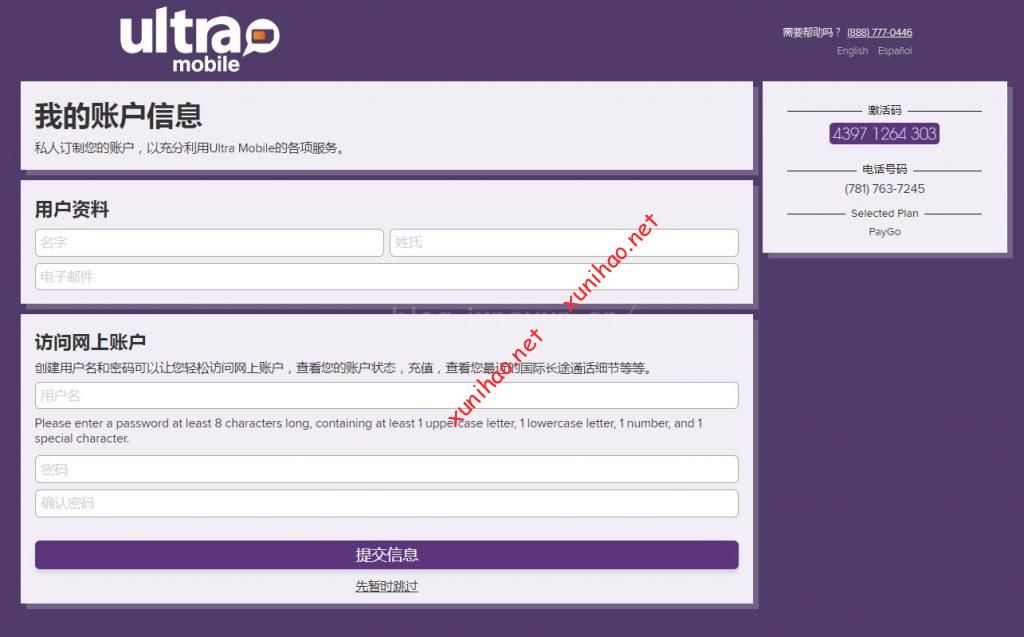Click the 访问网上账户 section heading
This screenshot has height=637, width=1024.
point(90,342)
